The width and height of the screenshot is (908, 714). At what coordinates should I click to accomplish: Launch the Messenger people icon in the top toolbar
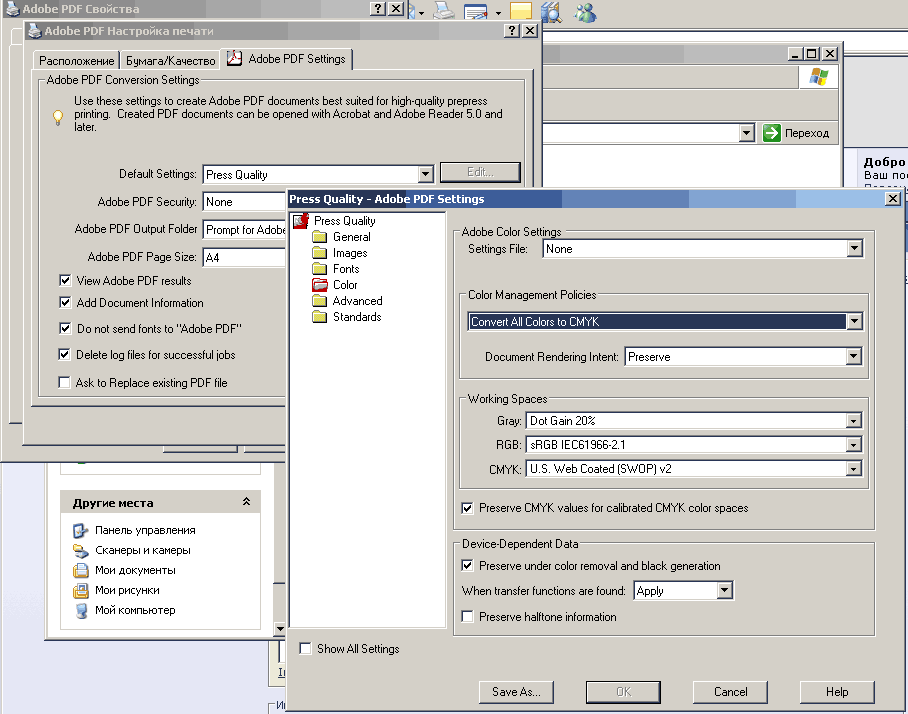585,12
